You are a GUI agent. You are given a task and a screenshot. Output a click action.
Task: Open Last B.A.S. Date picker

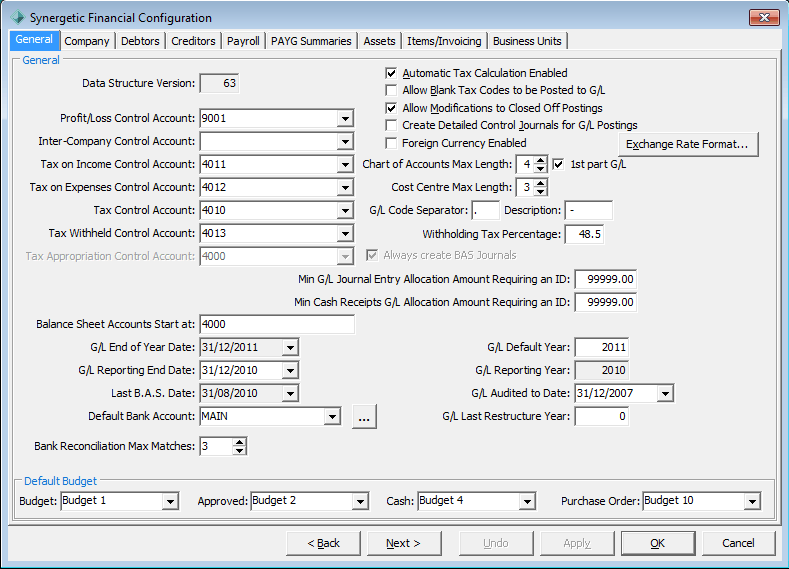pyautogui.click(x=290, y=393)
